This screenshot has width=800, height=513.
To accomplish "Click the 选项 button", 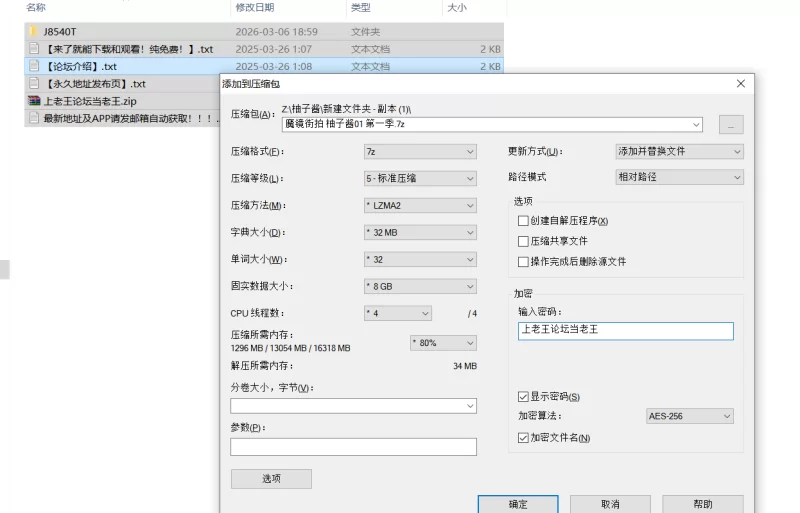I will (x=271, y=478).
